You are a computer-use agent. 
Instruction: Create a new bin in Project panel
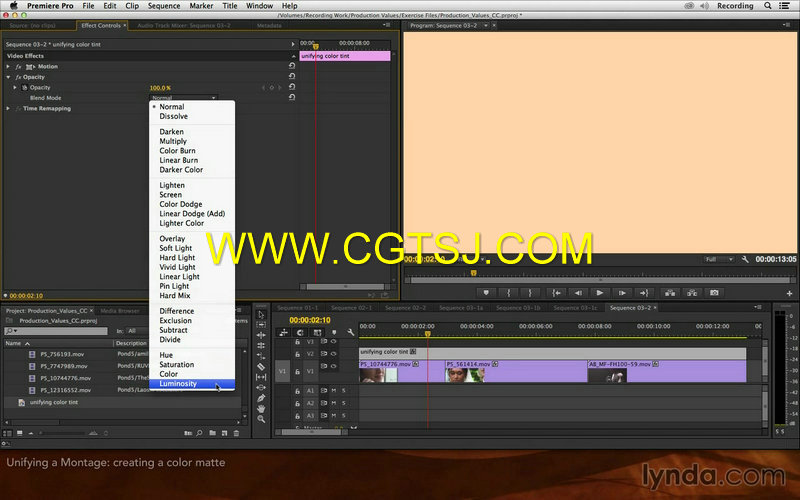pyautogui.click(x=212, y=433)
